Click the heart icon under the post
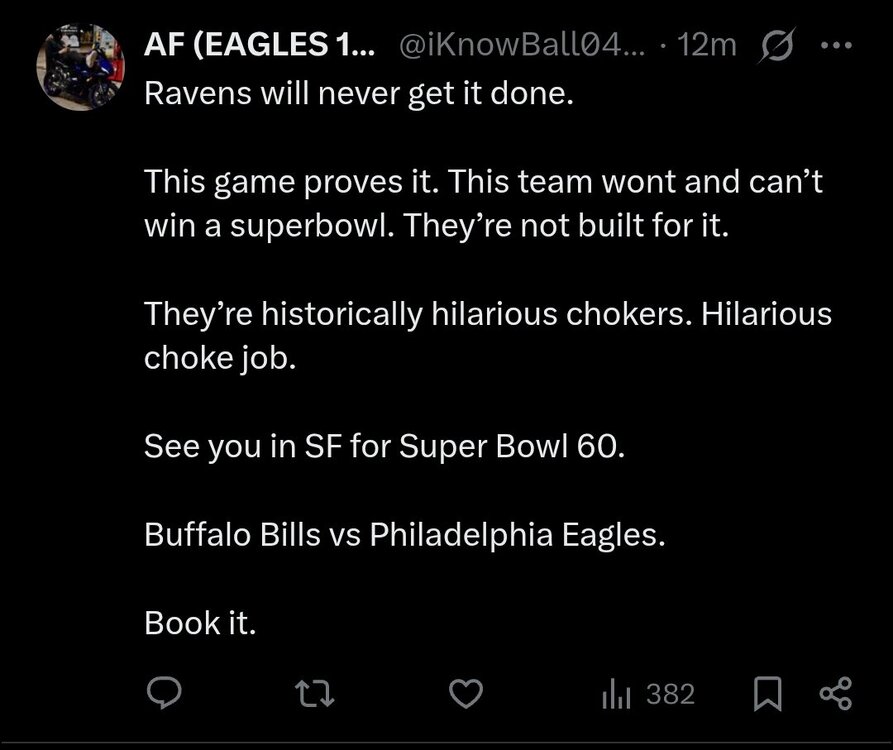 467,690
